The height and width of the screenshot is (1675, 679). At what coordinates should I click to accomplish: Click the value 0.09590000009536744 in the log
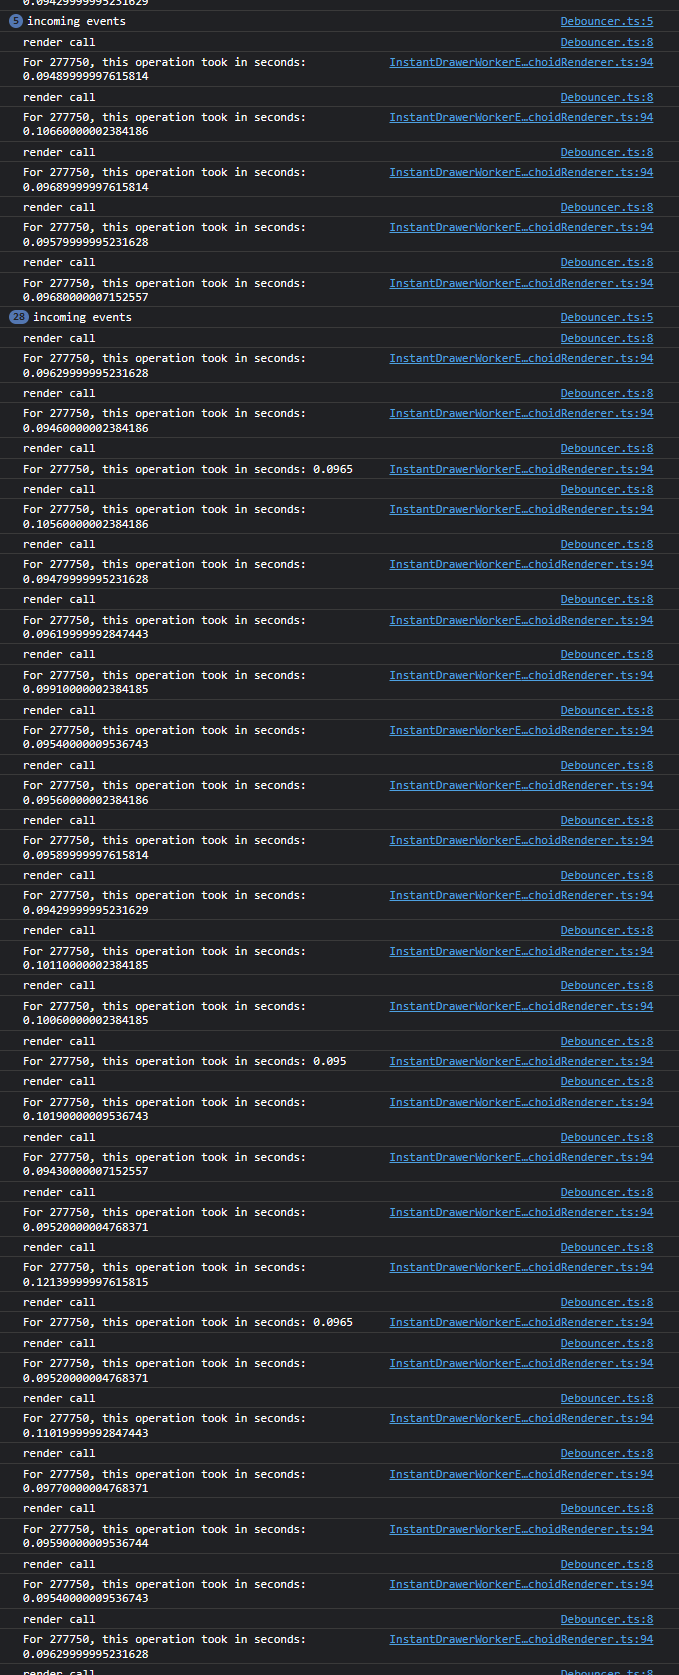pos(86,1543)
